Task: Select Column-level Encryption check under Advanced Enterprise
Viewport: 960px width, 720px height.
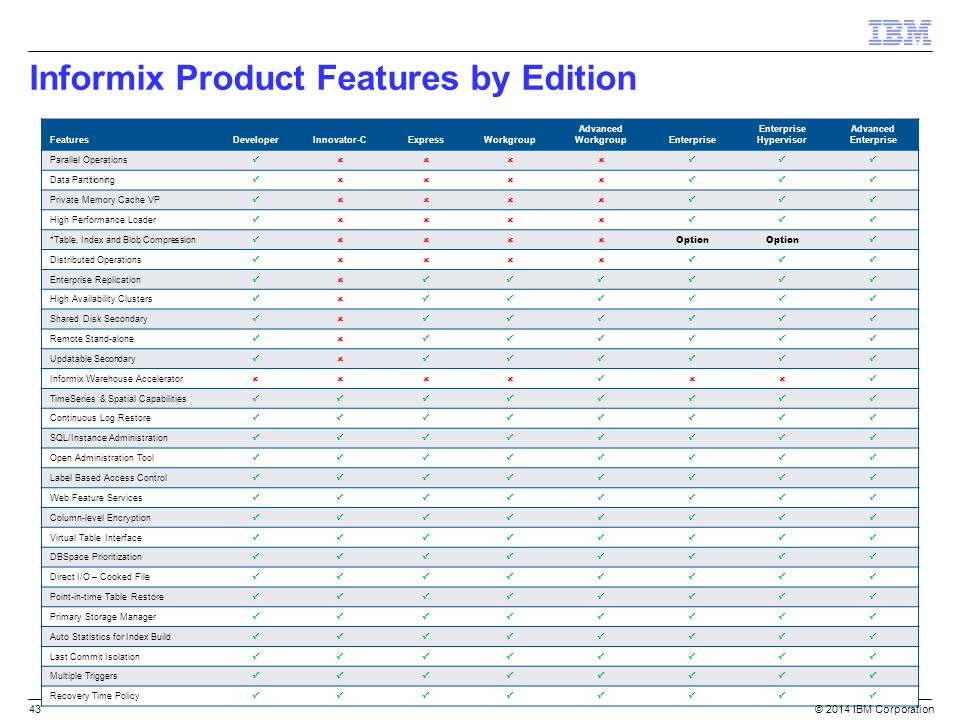Action: (873, 517)
